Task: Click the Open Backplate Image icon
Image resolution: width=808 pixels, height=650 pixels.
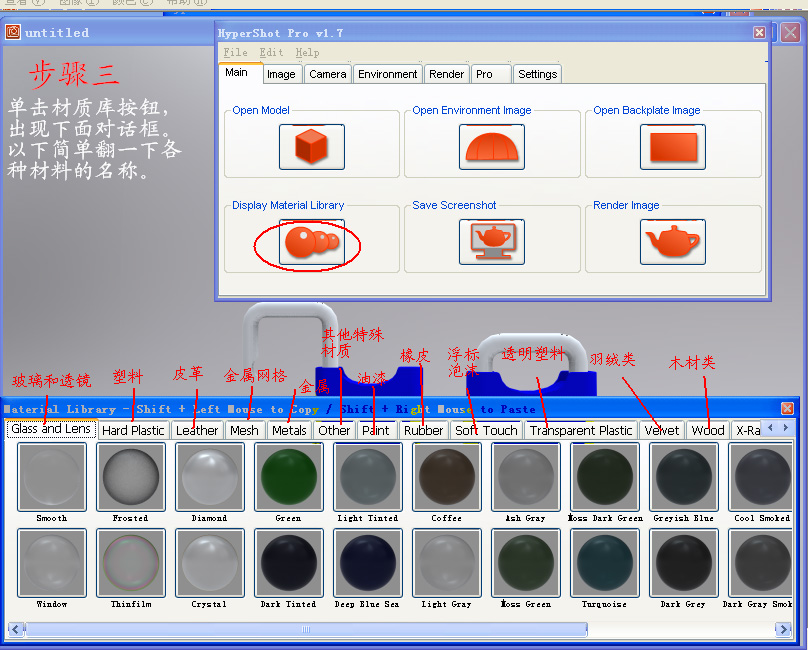Action: [x=672, y=147]
